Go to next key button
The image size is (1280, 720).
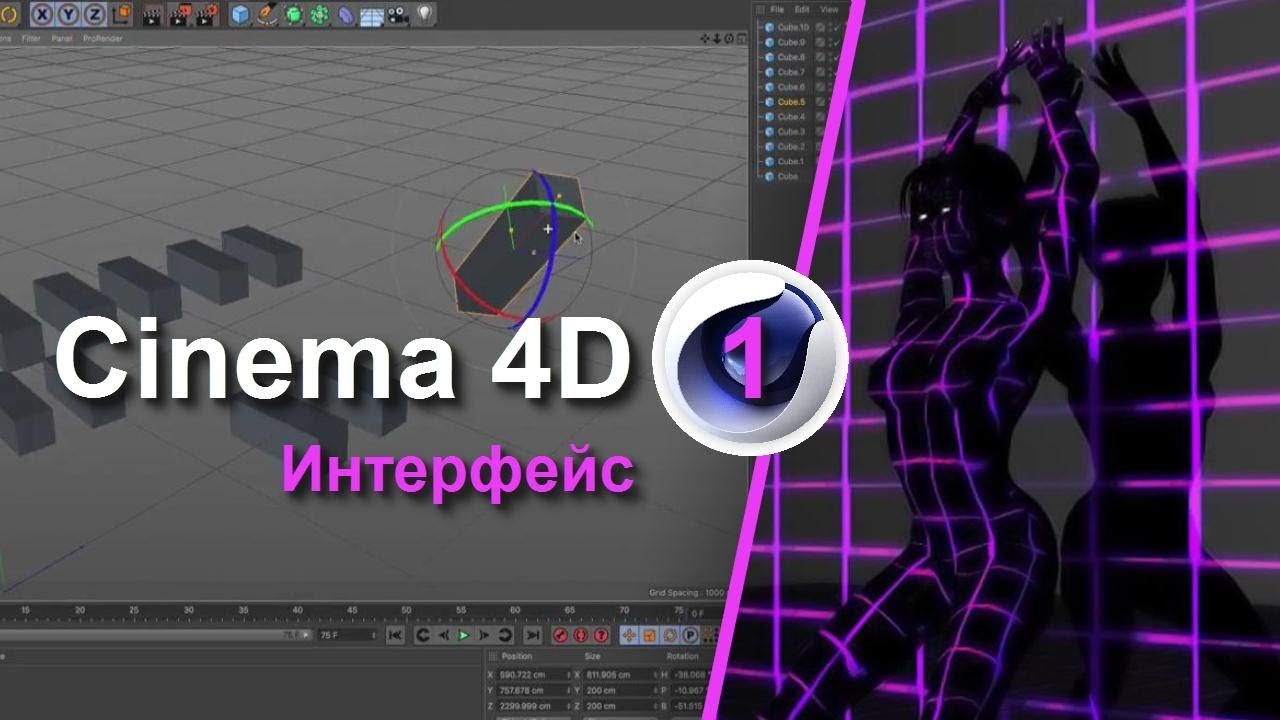(x=505, y=635)
